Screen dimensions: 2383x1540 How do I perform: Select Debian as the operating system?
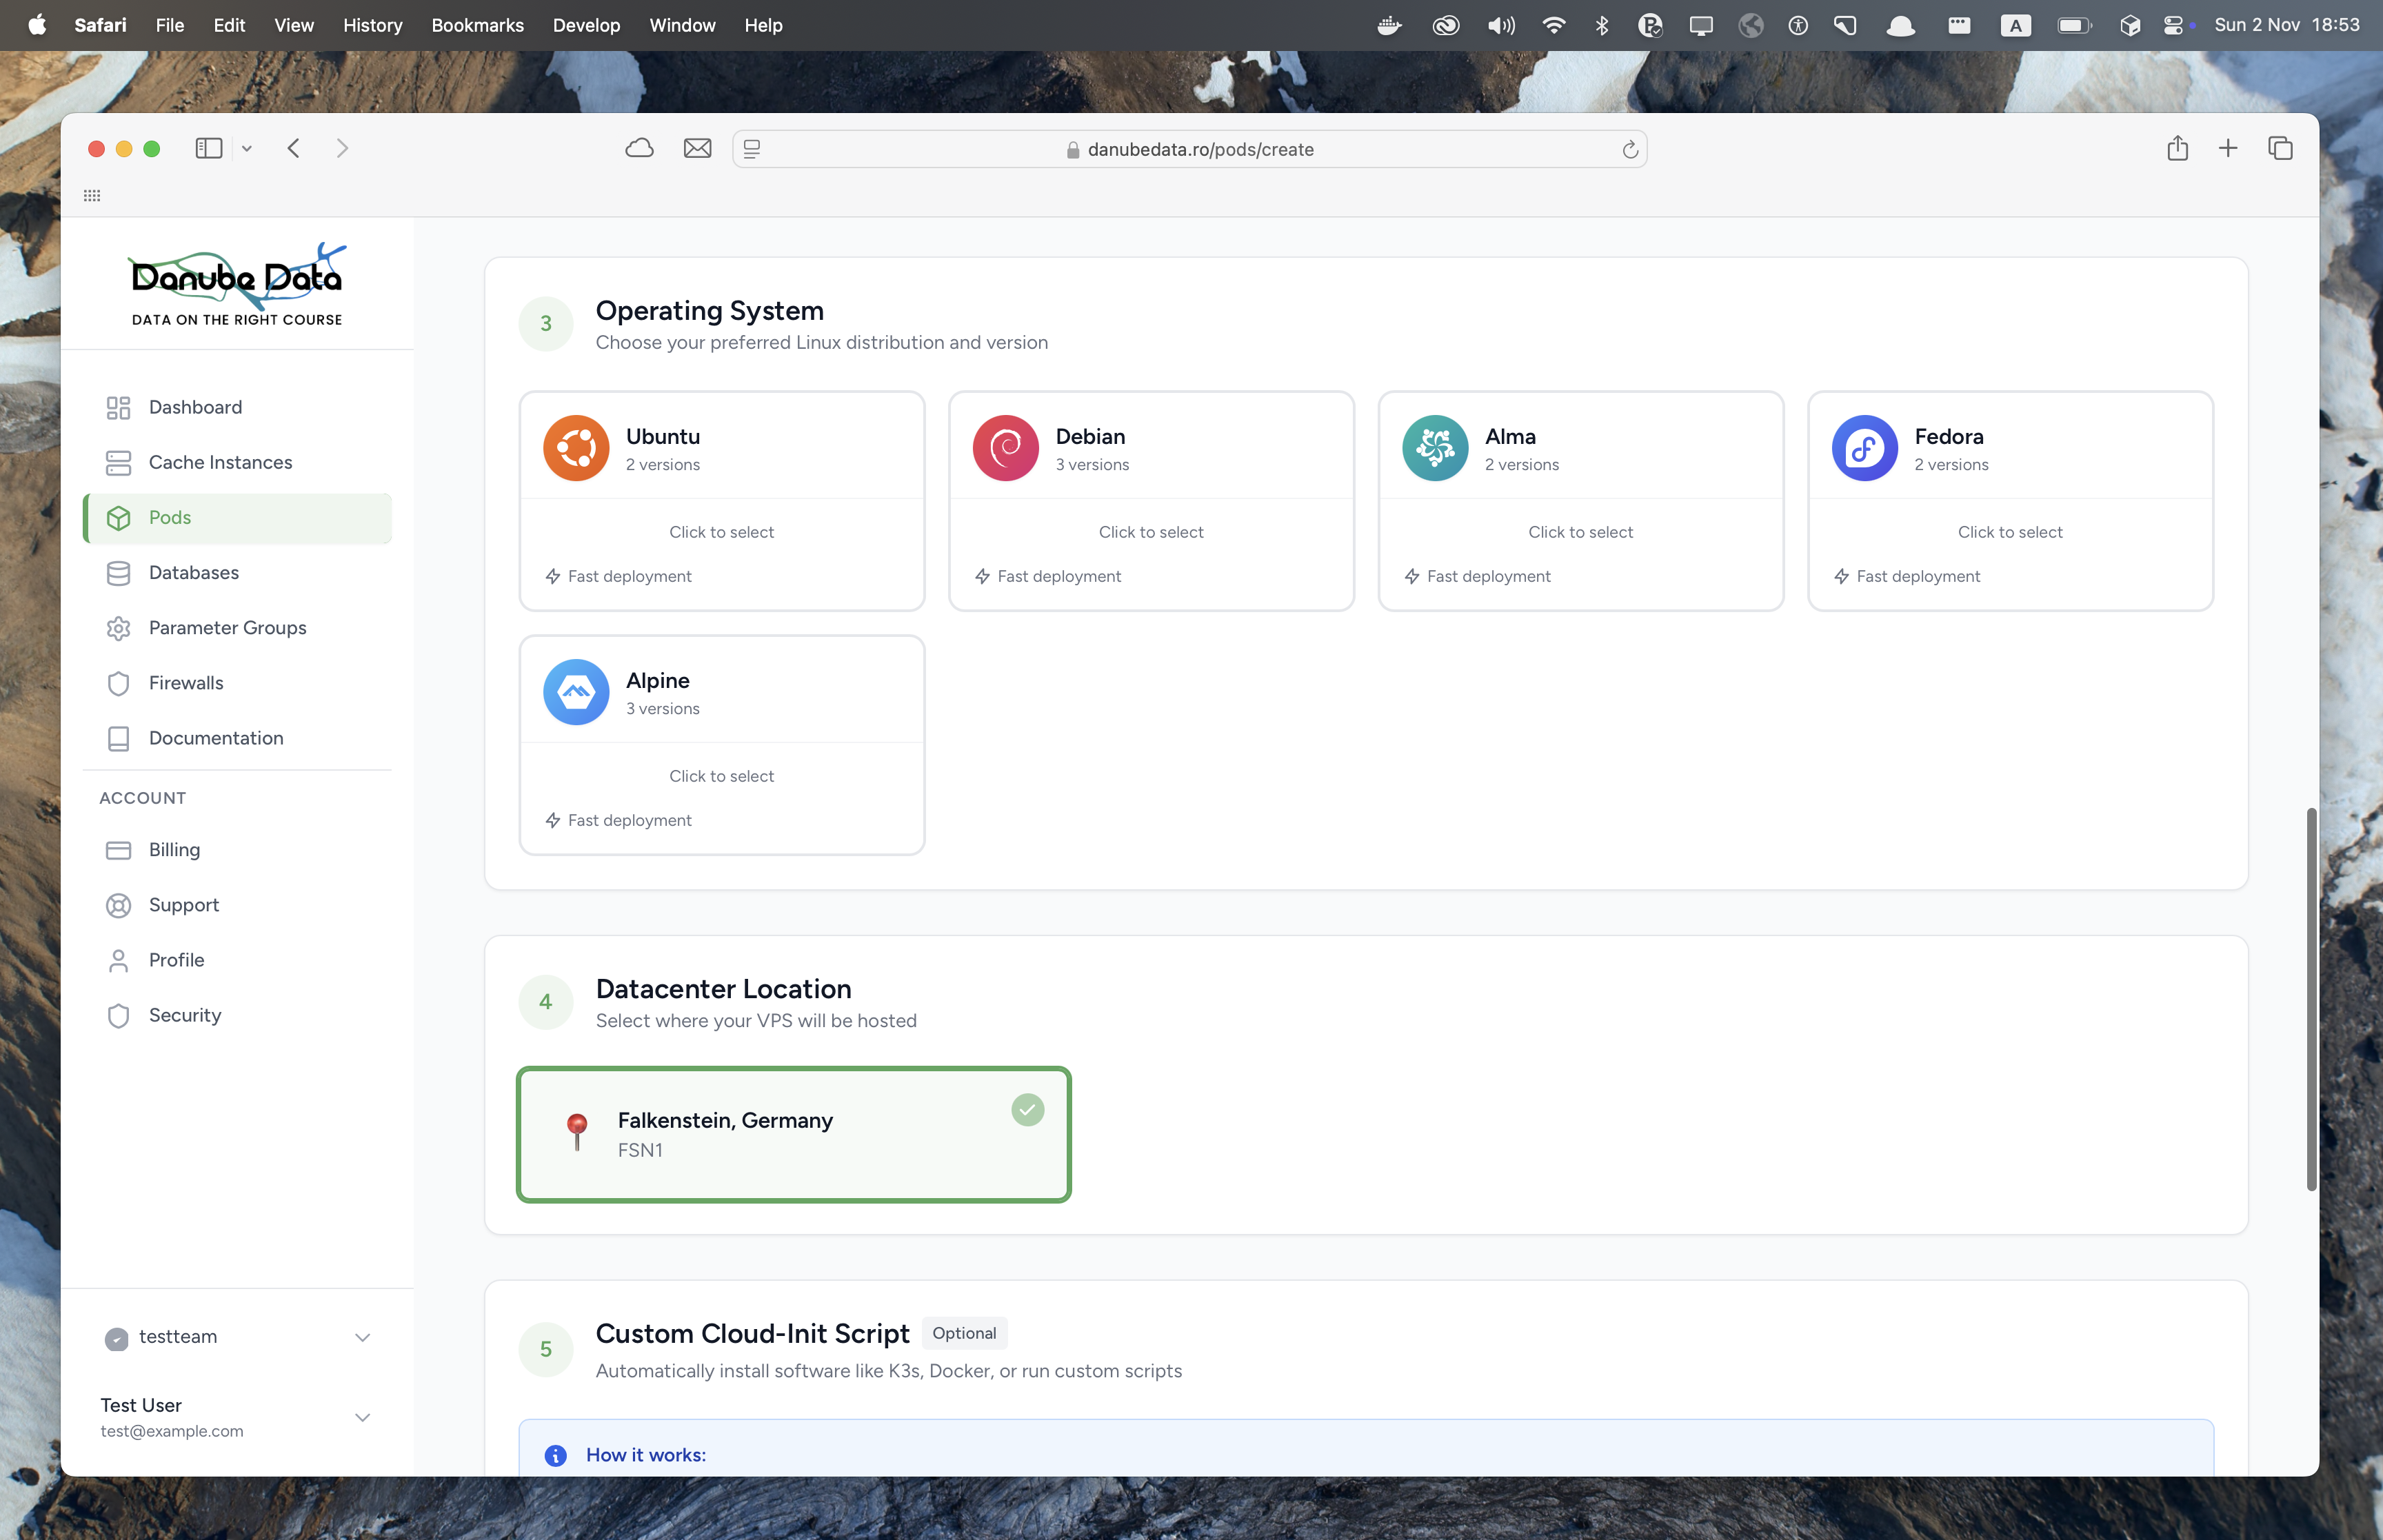[1151, 500]
